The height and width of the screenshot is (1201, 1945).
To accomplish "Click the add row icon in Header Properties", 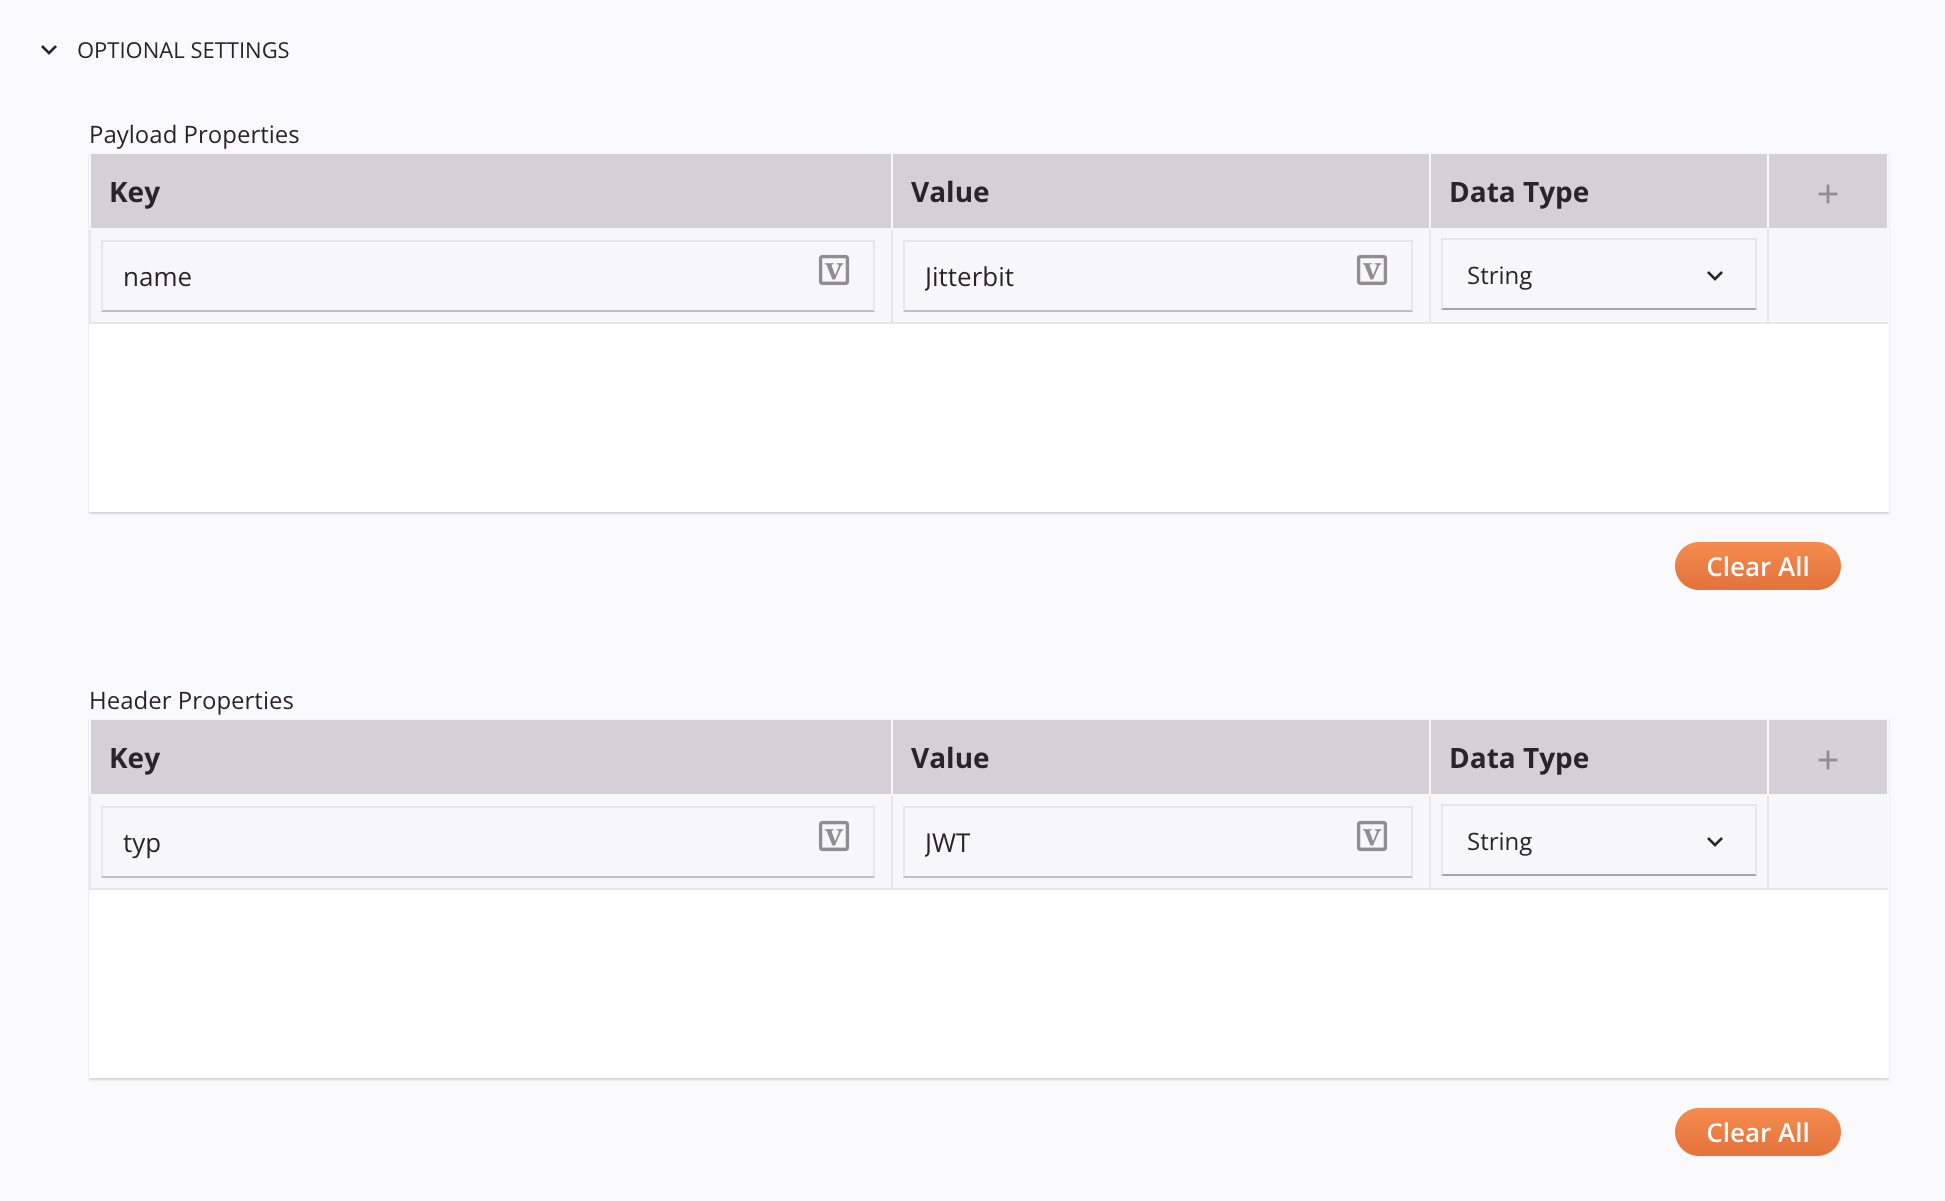I will [1828, 759].
